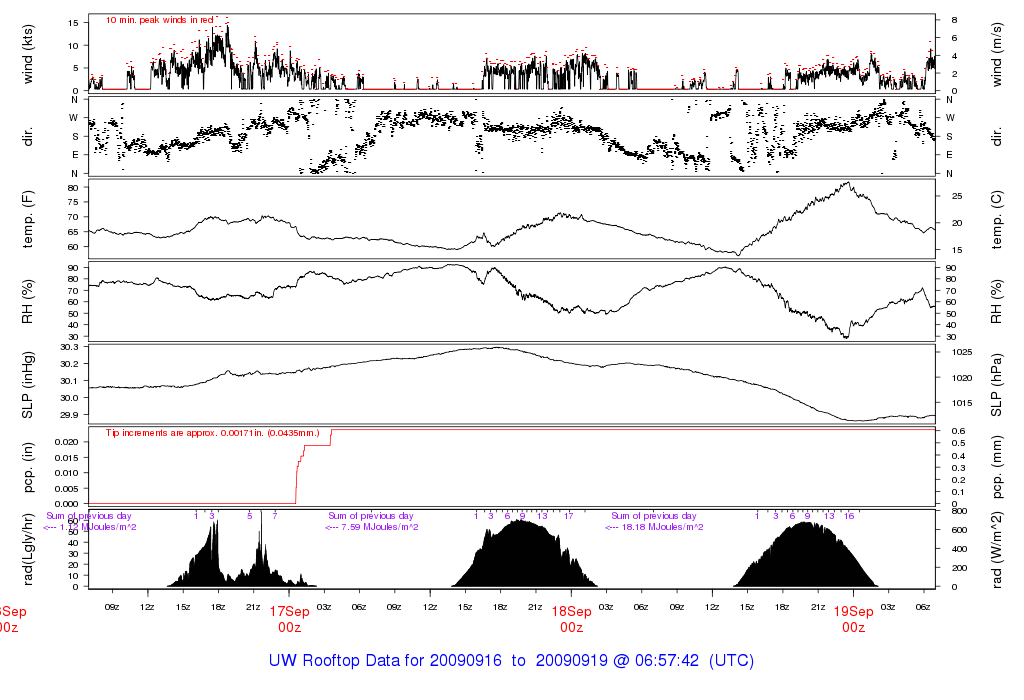Click the SLP (hPa) right axis label
Viewport: 1024px width, 700px height.
tap(996, 385)
